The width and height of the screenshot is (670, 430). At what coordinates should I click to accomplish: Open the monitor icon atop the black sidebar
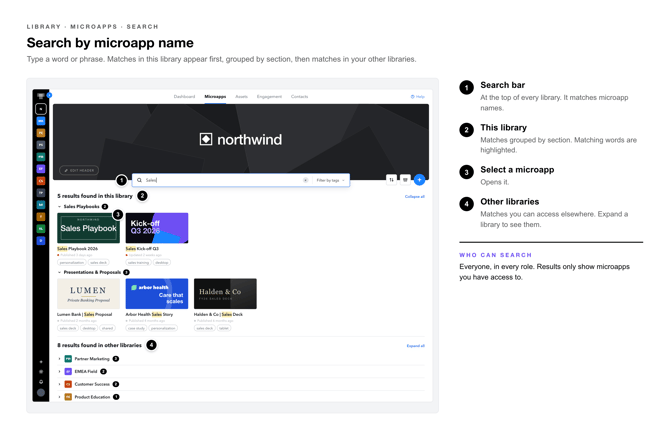tap(41, 96)
